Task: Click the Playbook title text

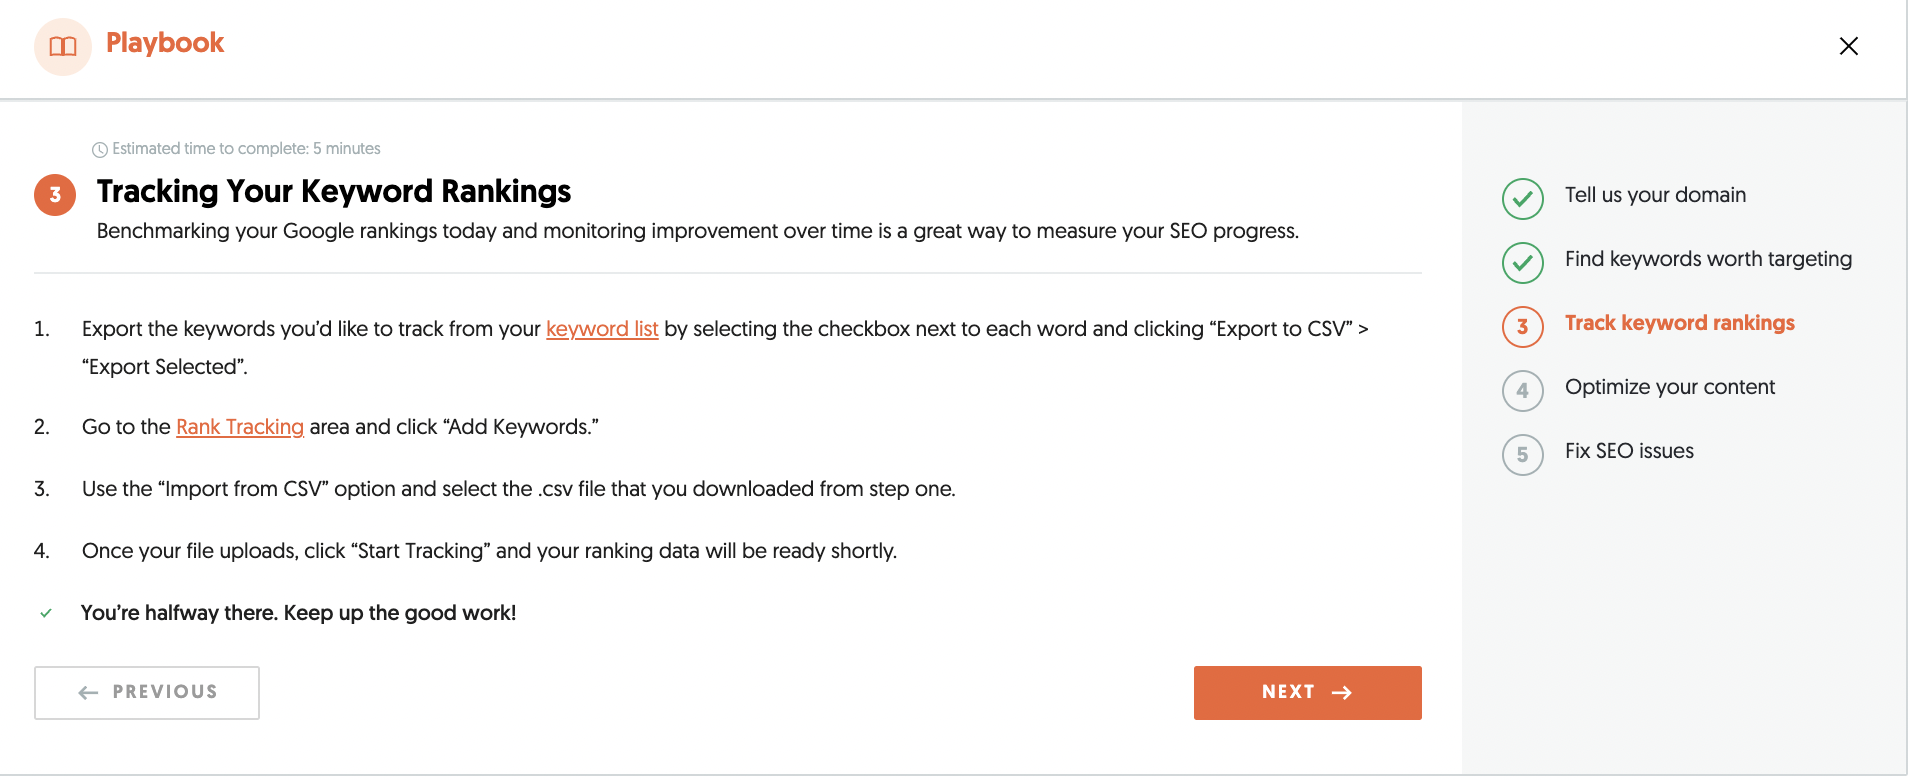Action: (x=165, y=43)
